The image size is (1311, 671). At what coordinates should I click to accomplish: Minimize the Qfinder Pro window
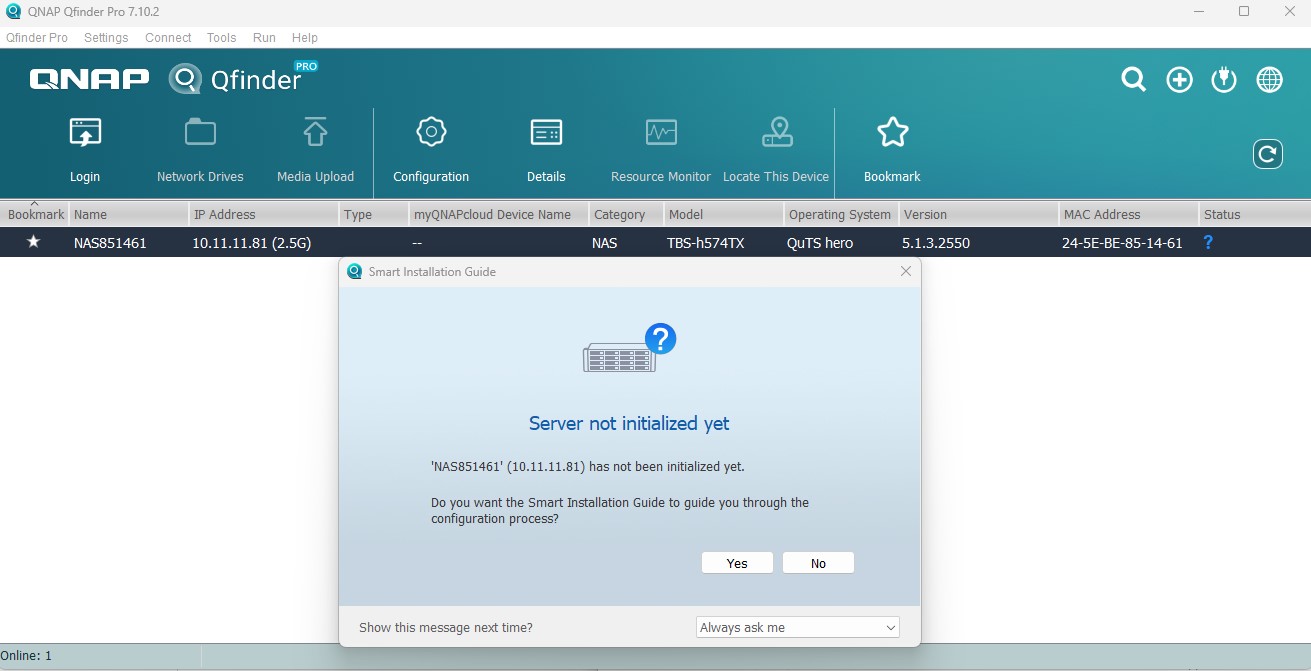[1199, 12]
